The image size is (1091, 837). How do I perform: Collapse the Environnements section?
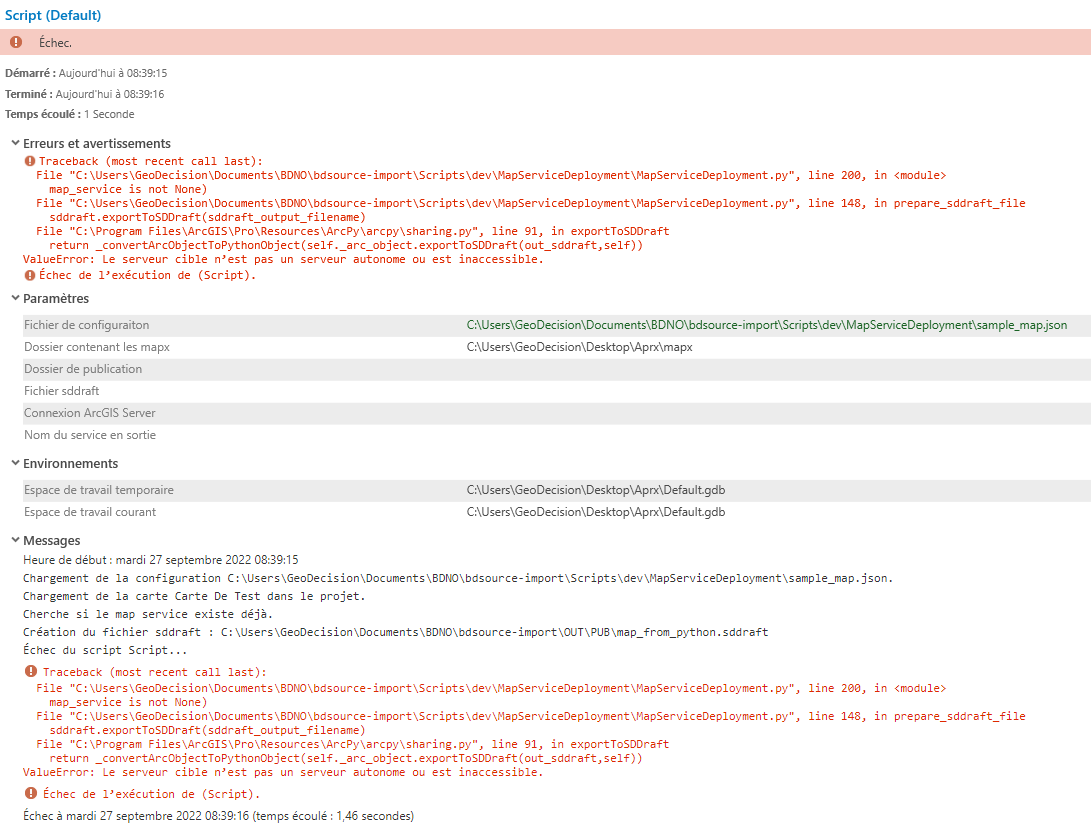click(x=14, y=464)
